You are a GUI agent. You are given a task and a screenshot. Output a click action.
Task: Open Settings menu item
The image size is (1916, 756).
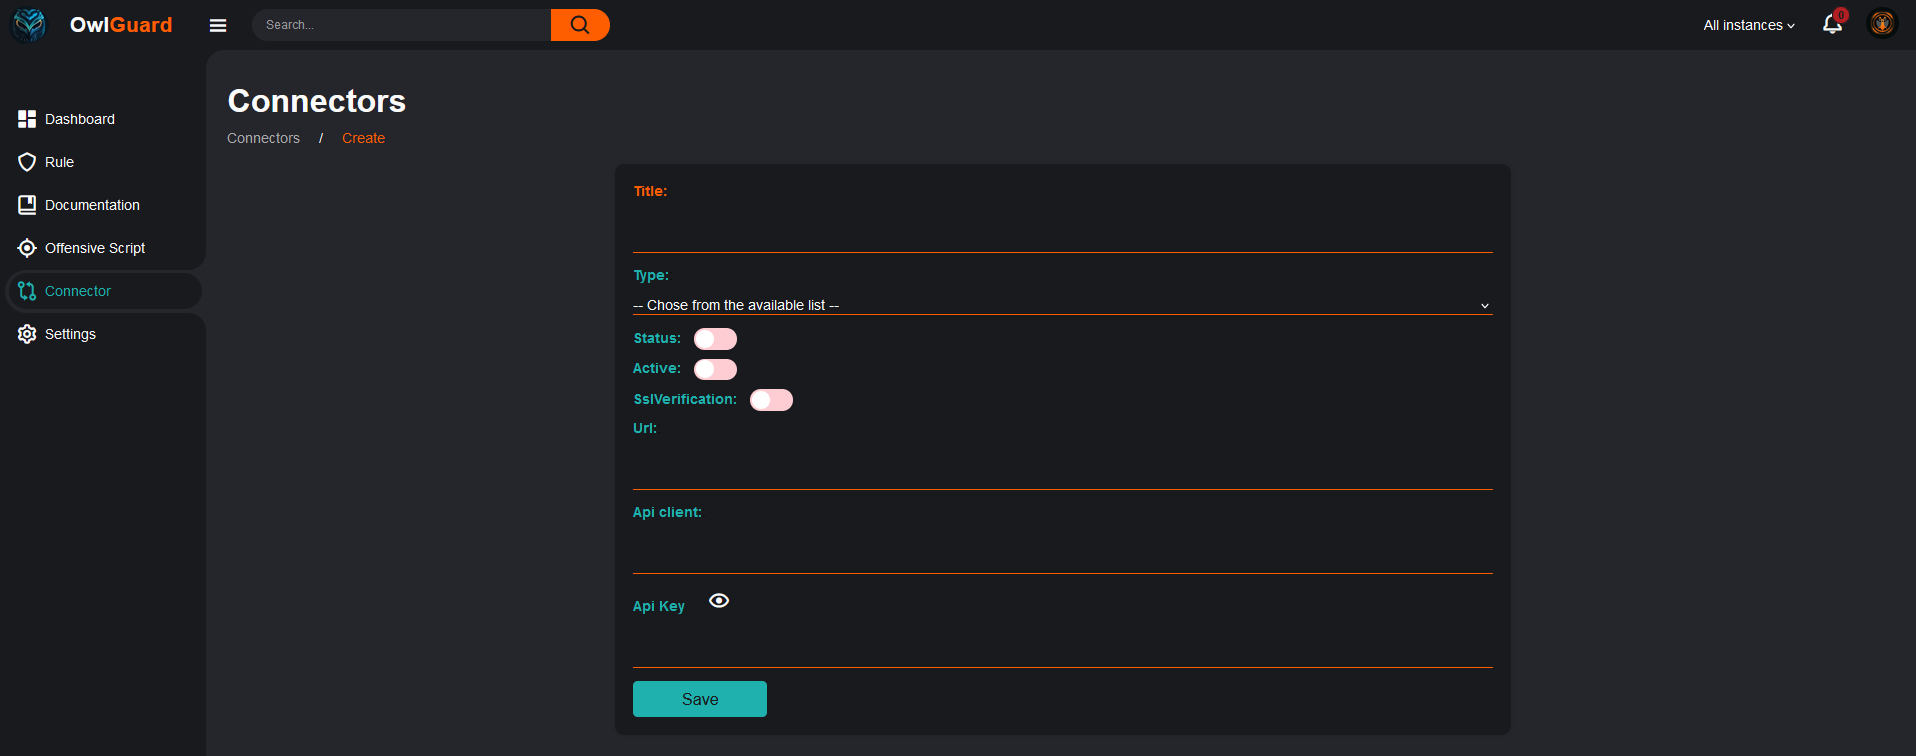70,334
